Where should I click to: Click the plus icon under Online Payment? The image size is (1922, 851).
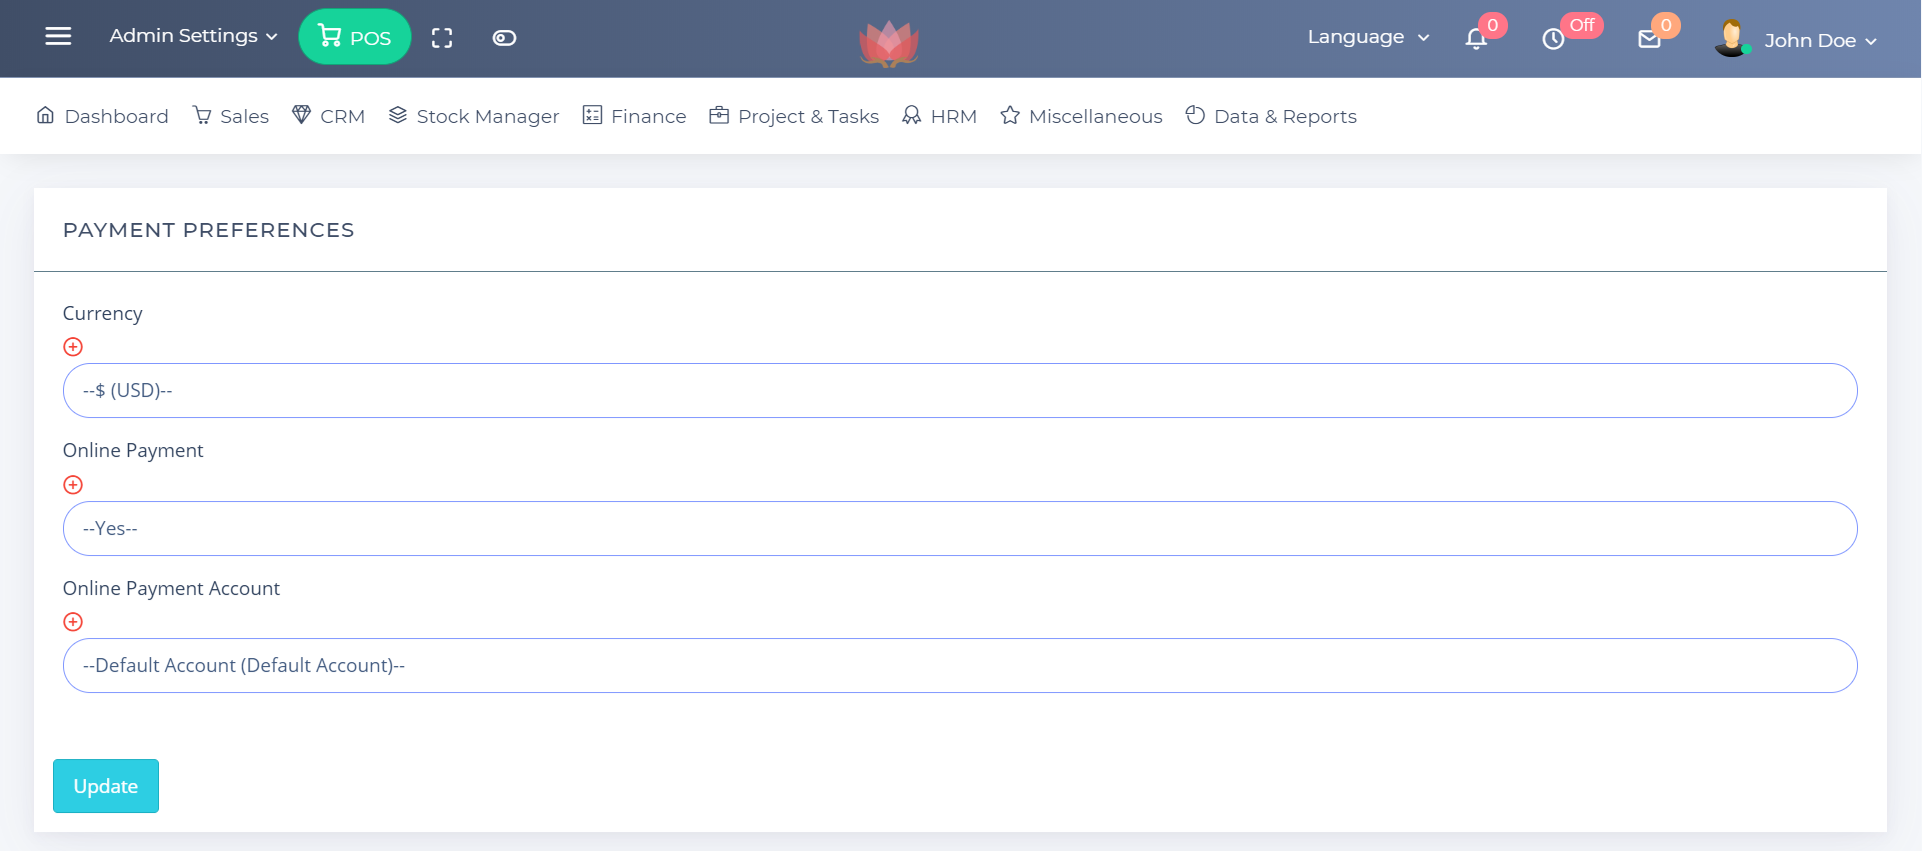(73, 485)
